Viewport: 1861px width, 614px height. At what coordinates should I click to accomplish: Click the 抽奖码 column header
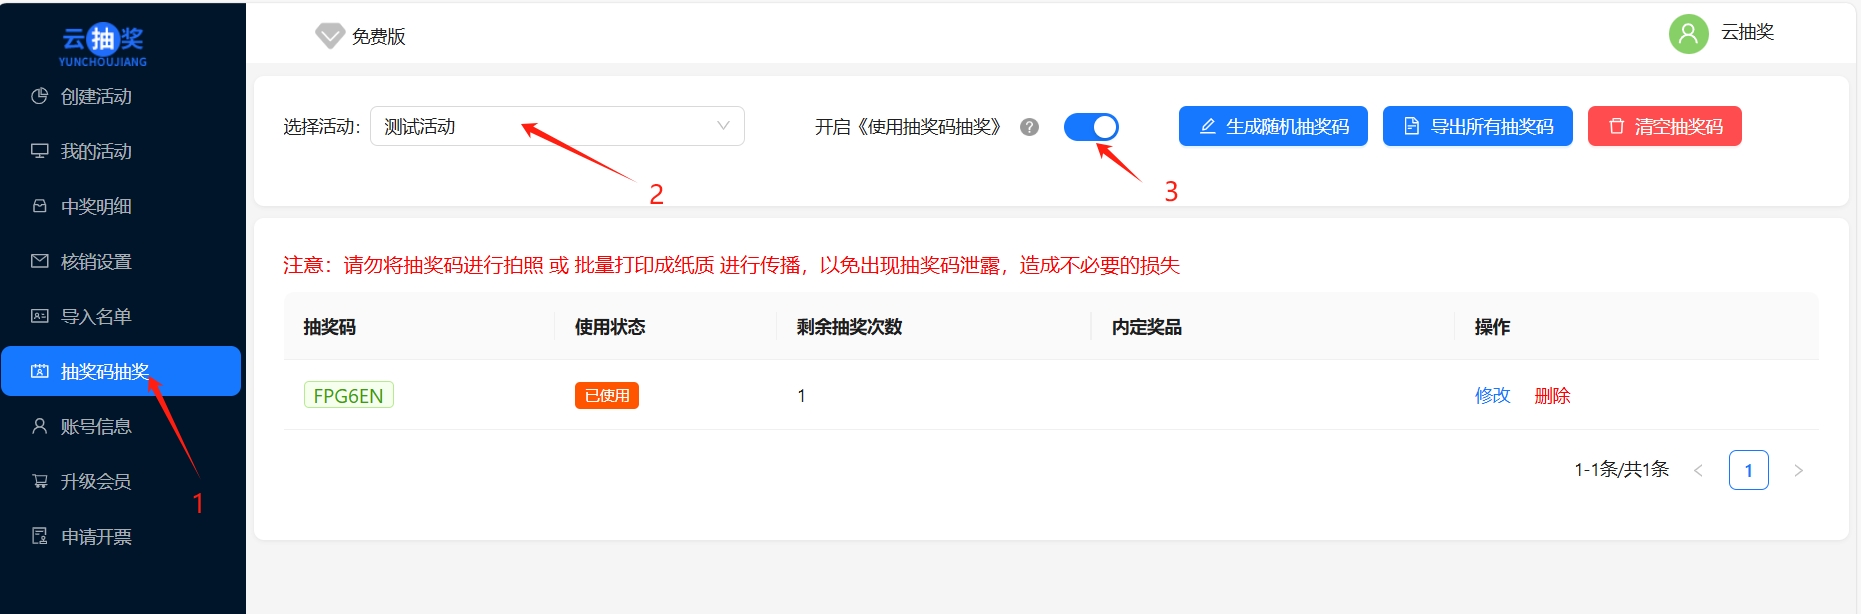[x=330, y=327]
